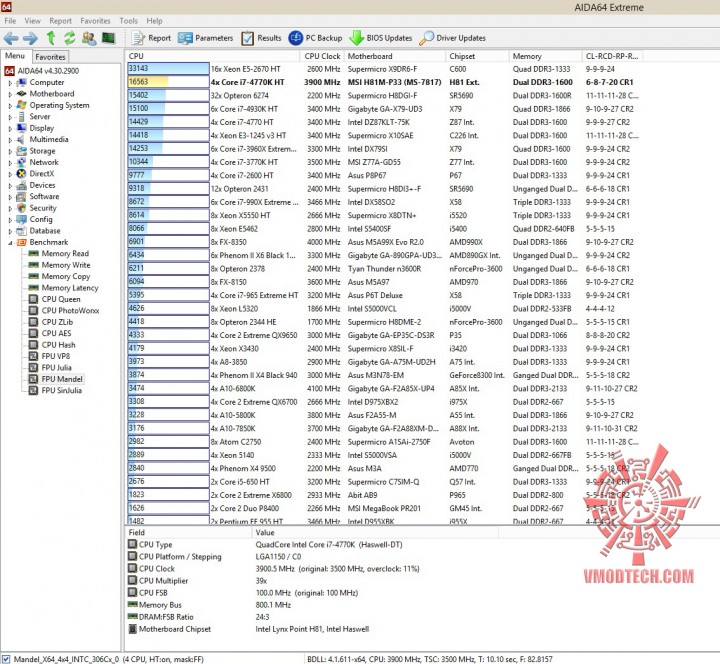Viewport: 720px width, 664px height.
Task: Click the Config icon in tree
Action: tap(21, 219)
